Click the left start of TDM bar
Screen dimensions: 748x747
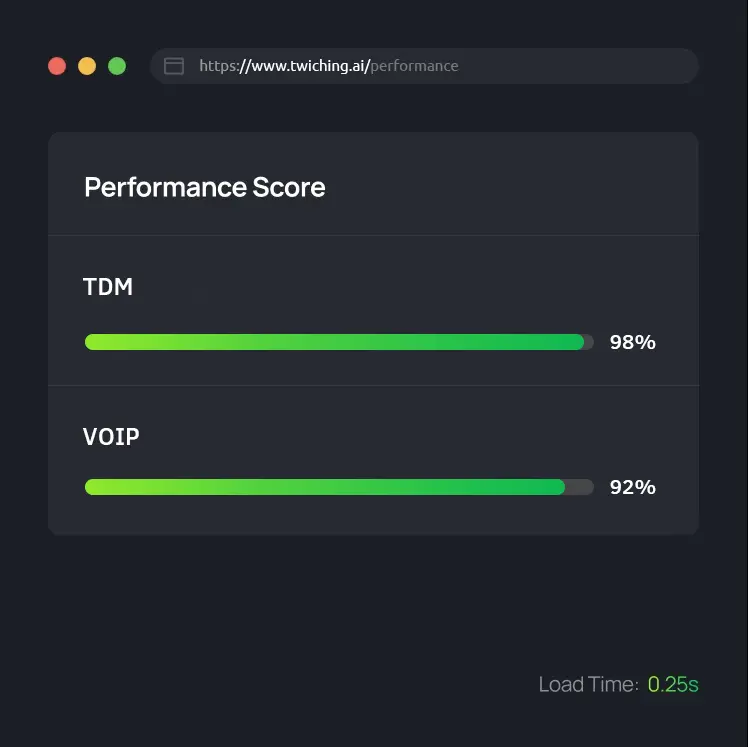click(93, 342)
